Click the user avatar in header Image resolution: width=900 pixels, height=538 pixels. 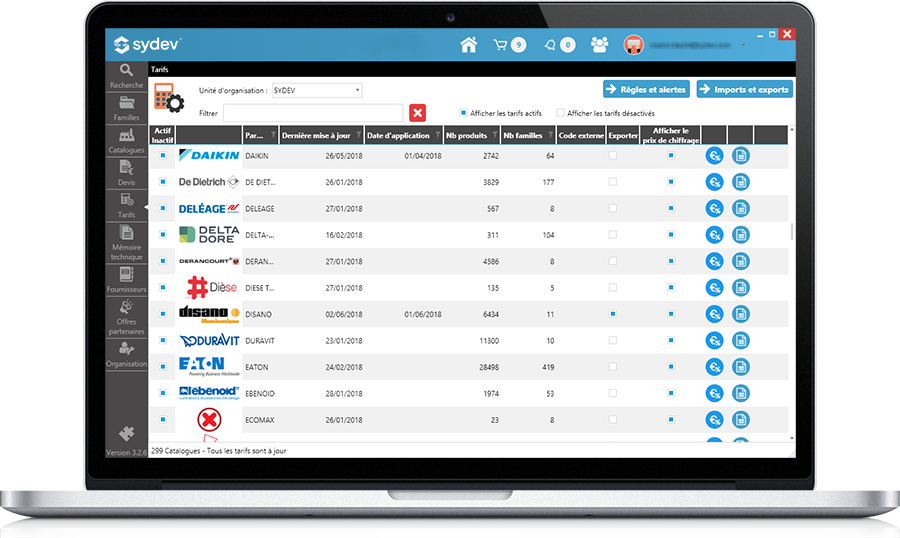[633, 45]
